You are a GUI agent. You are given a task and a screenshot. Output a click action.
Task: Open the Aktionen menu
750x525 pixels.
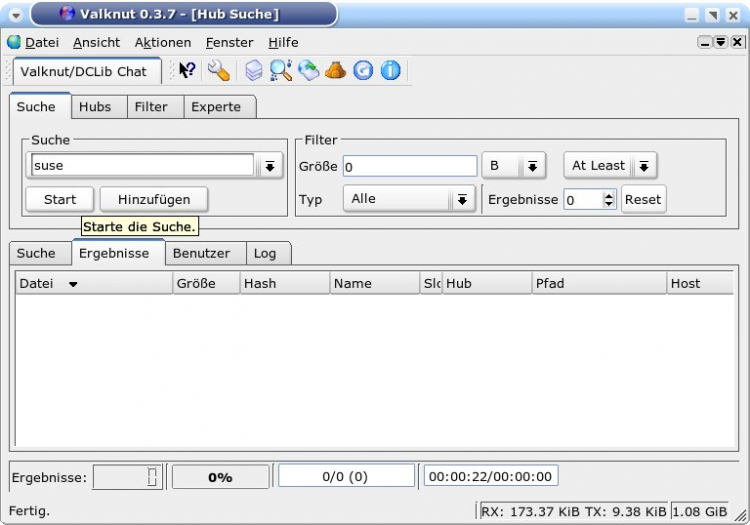click(x=163, y=43)
